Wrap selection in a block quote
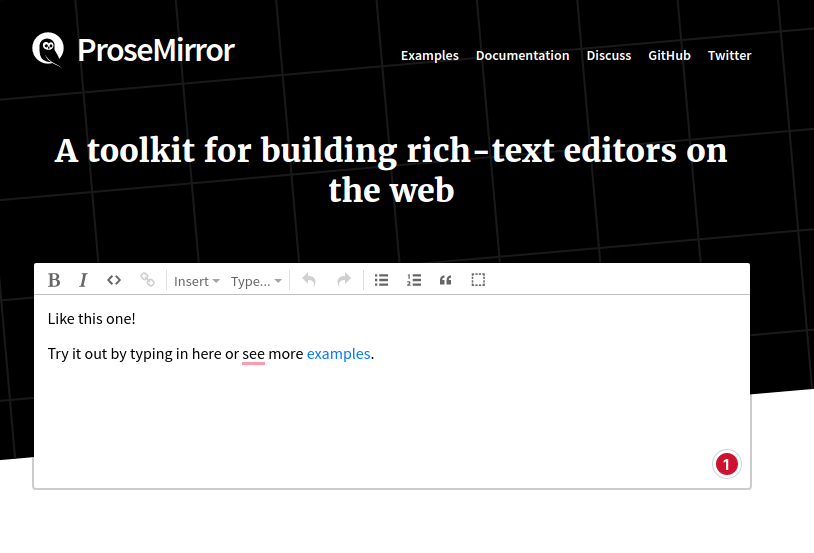Screen dimensions: 814x553 coord(445,280)
